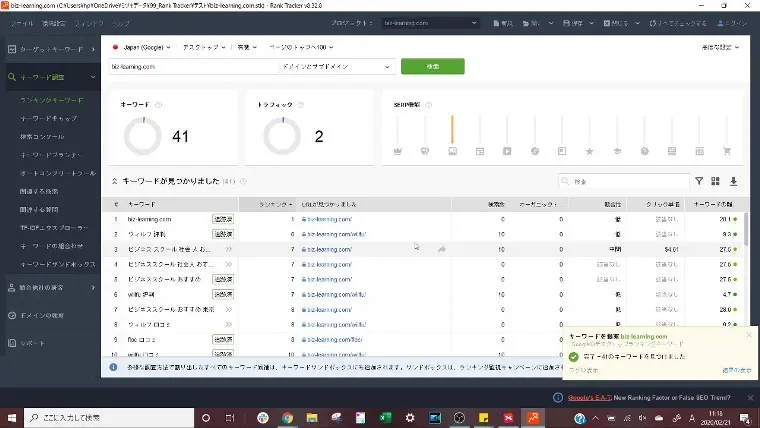Click the filter funnel icon above the table

[x=699, y=181]
